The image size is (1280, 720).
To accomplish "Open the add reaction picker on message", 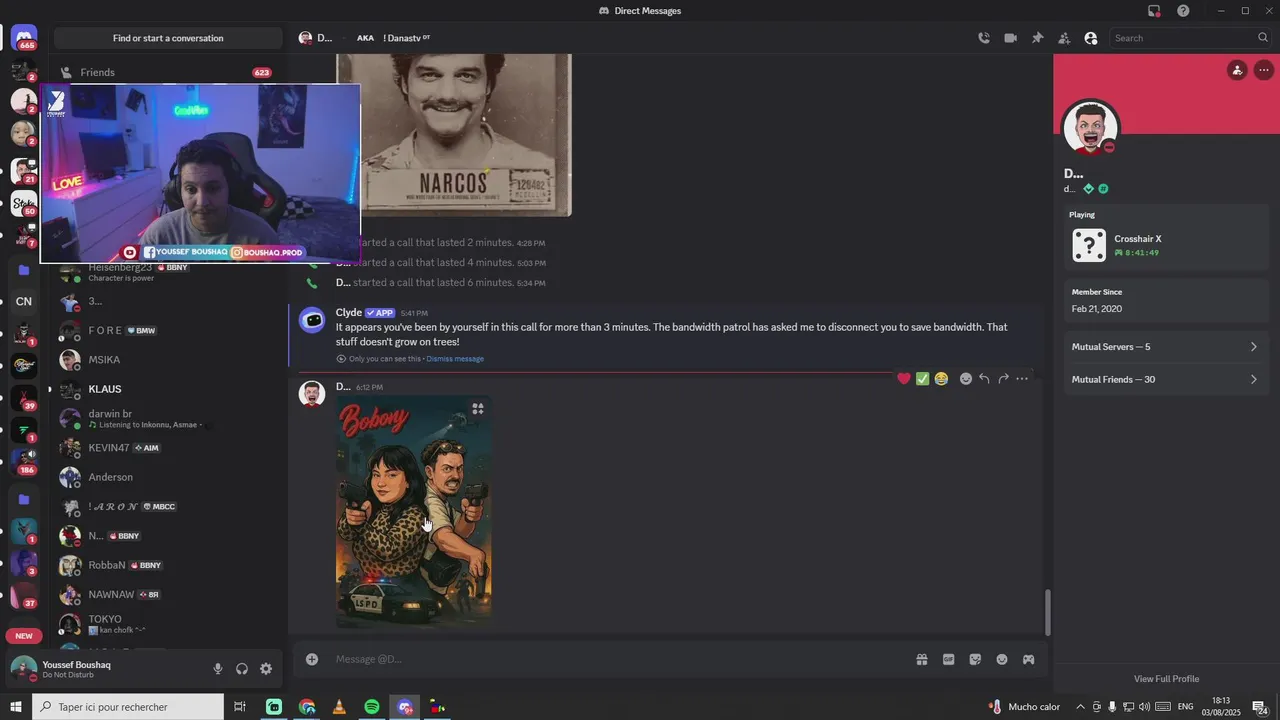I will tap(966, 379).
